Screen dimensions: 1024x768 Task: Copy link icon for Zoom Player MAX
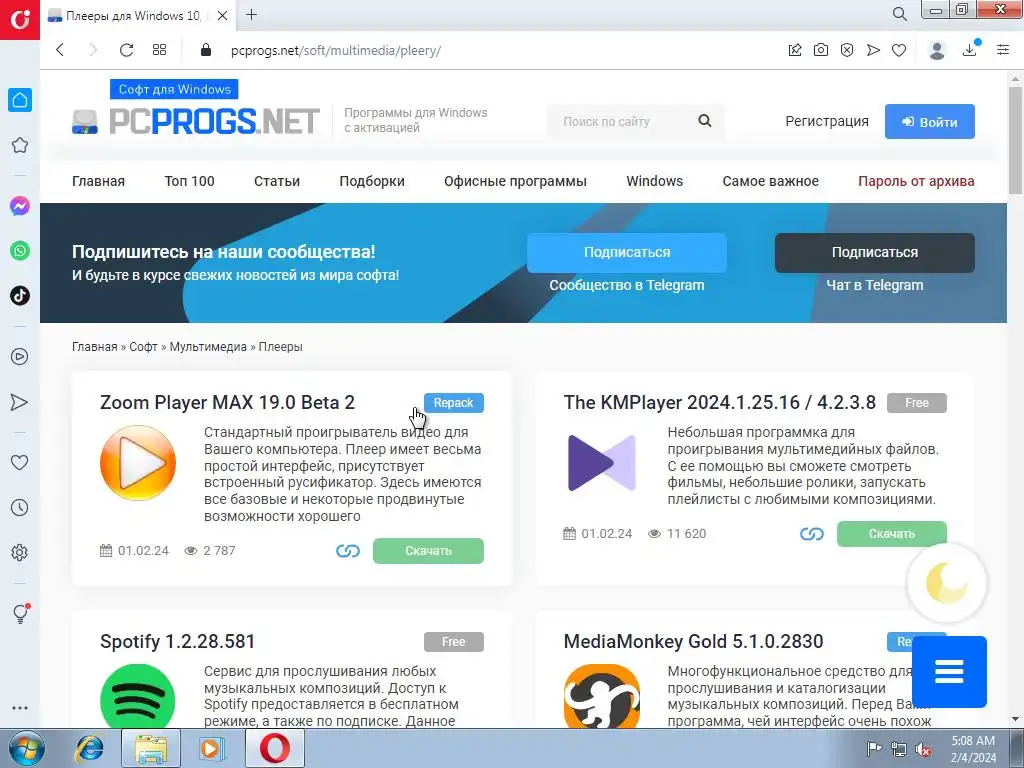click(x=347, y=551)
